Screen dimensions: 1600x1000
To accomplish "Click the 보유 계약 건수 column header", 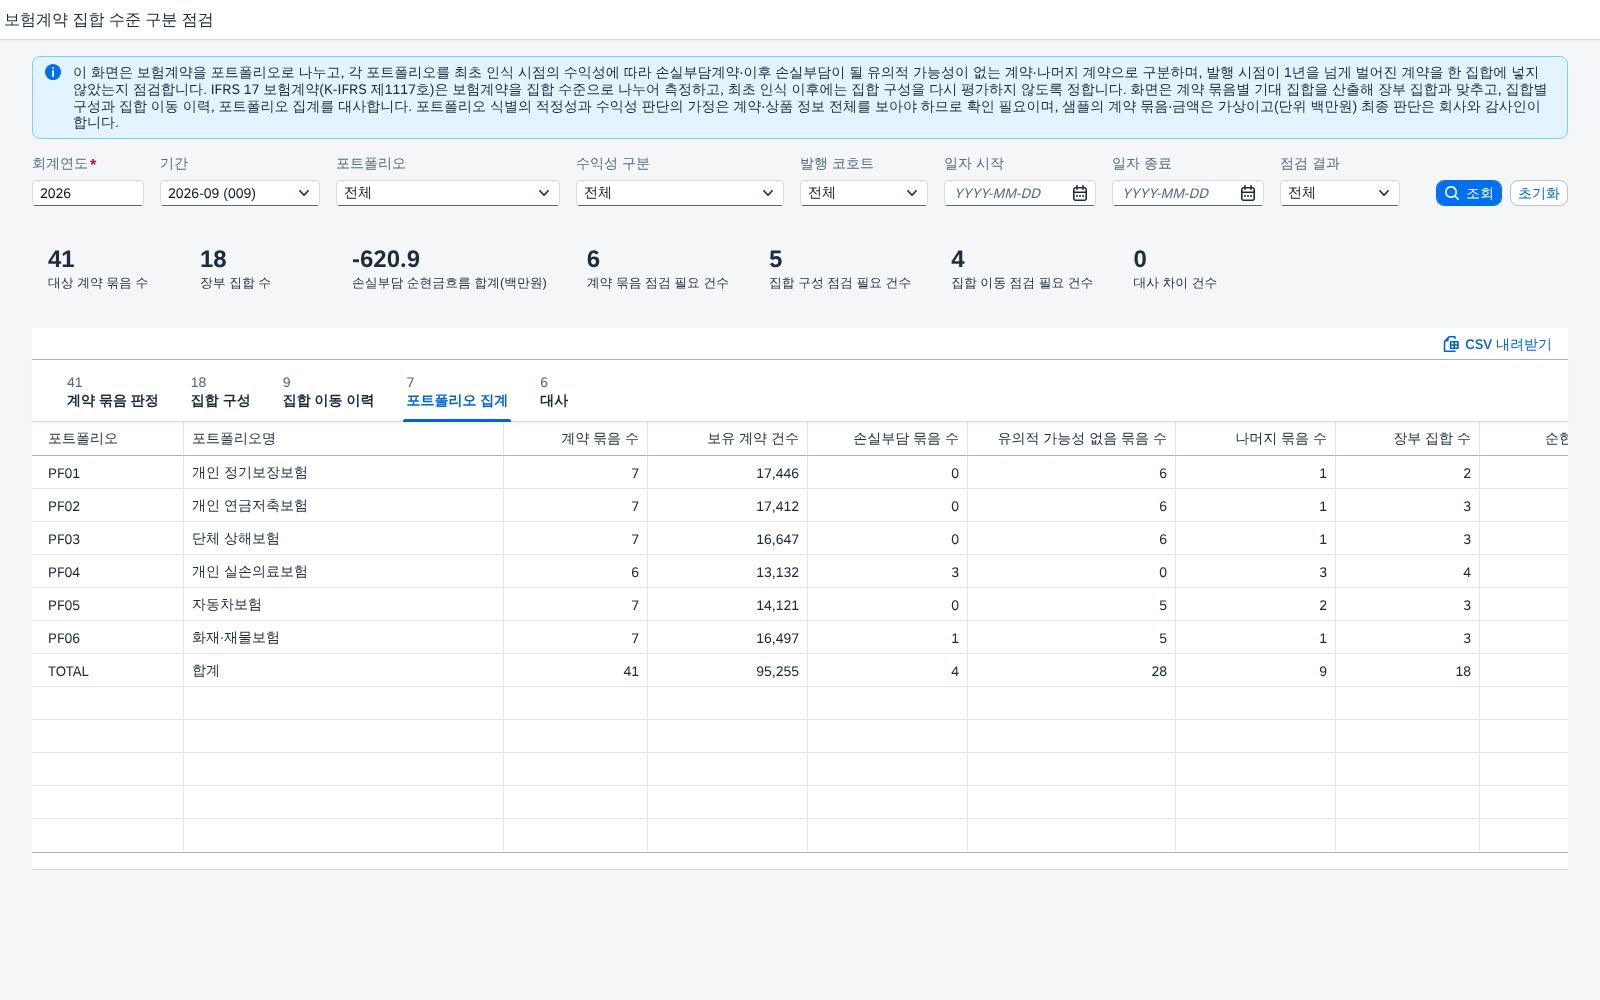I will (x=727, y=439).
